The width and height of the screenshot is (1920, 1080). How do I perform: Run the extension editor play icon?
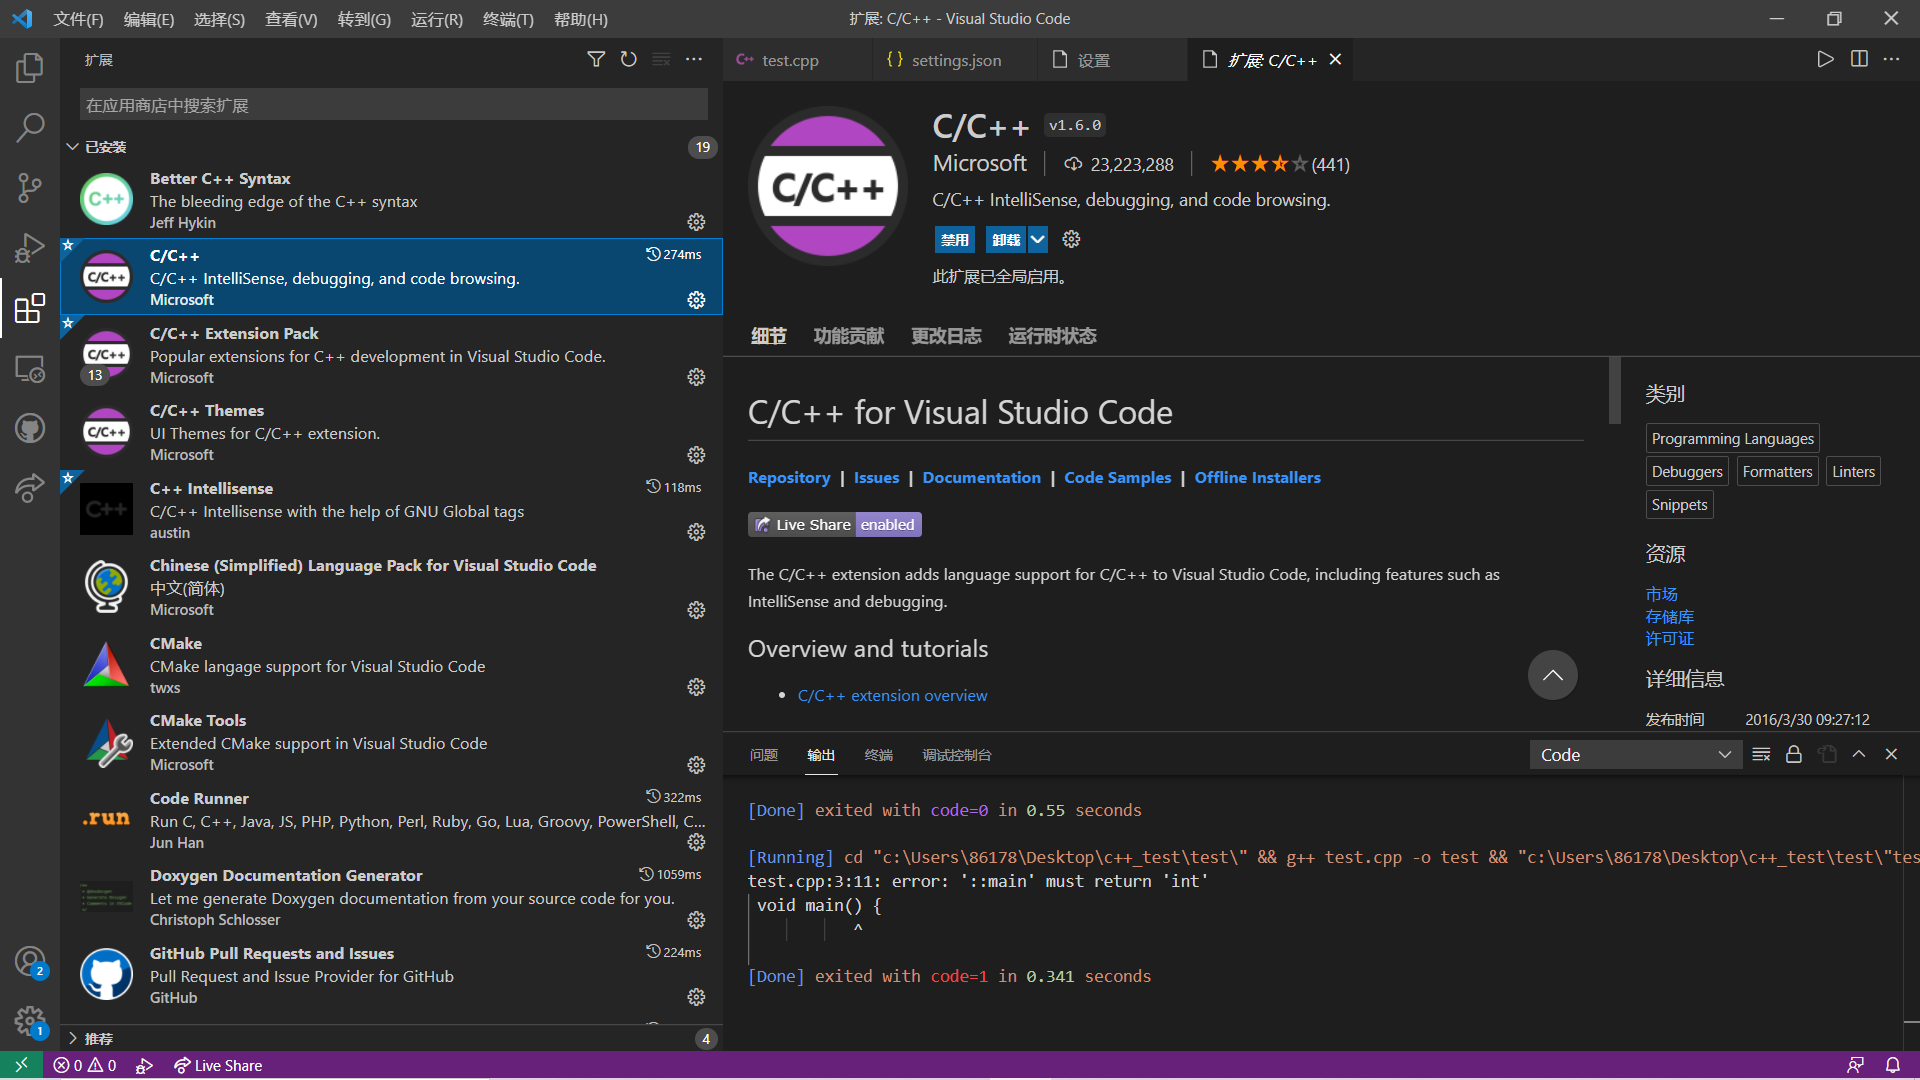pos(1825,60)
